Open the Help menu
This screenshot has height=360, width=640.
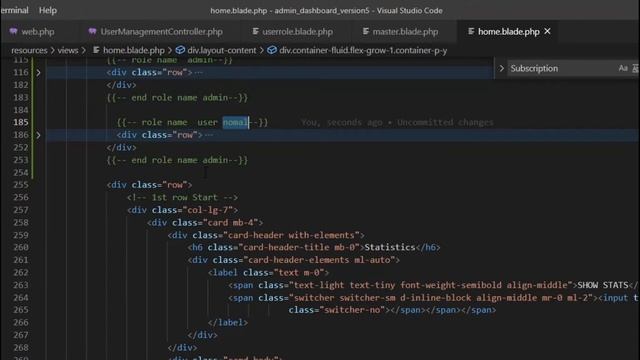pyautogui.click(x=48, y=10)
